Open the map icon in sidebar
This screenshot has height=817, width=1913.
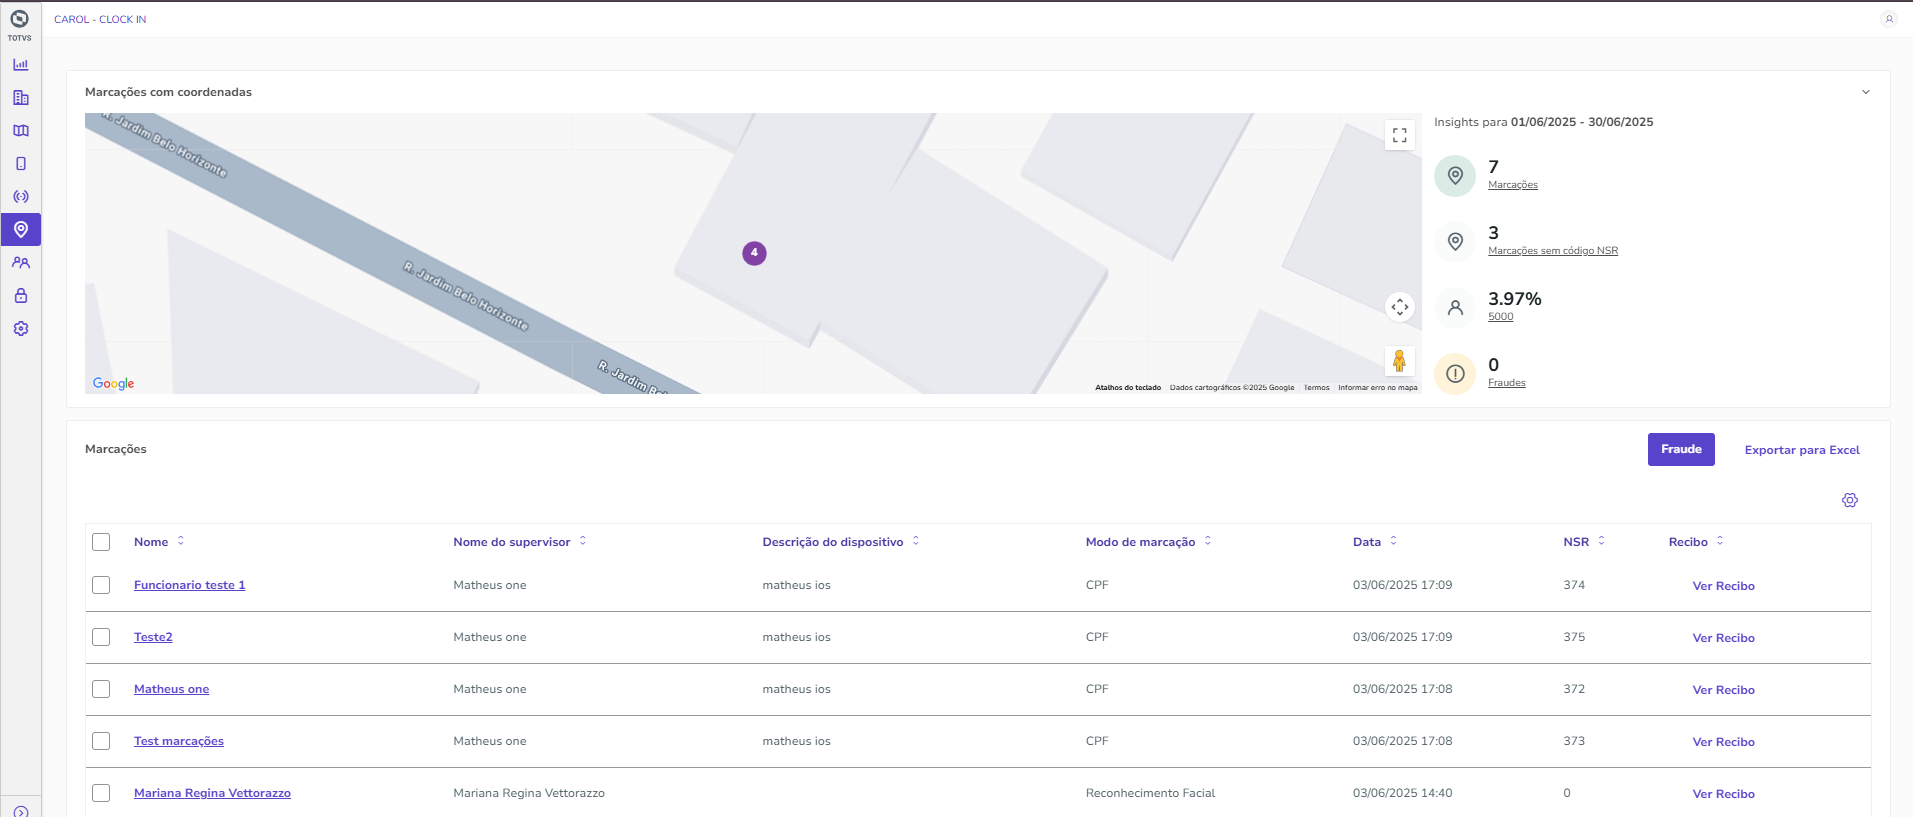pos(21,131)
